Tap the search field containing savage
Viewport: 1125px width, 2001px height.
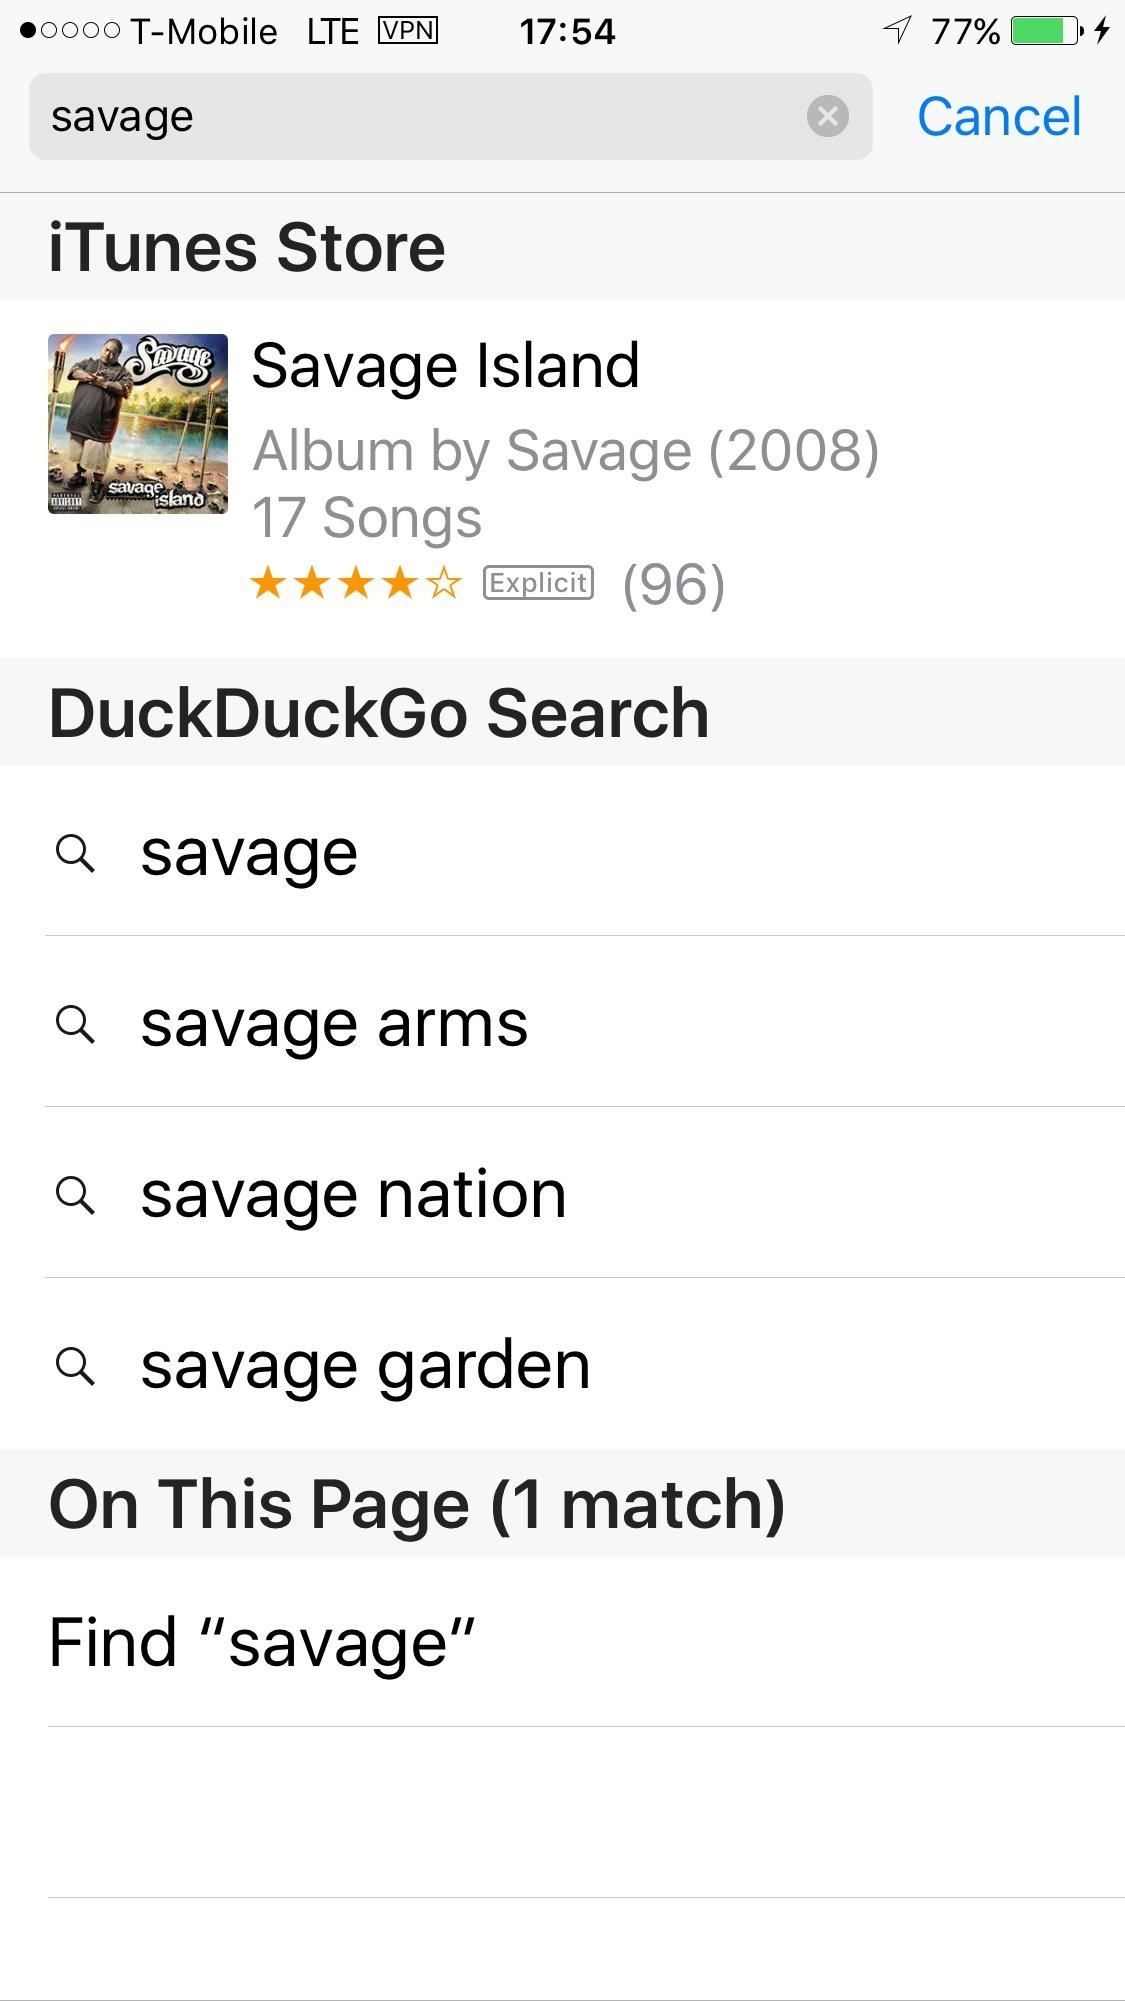coord(420,116)
